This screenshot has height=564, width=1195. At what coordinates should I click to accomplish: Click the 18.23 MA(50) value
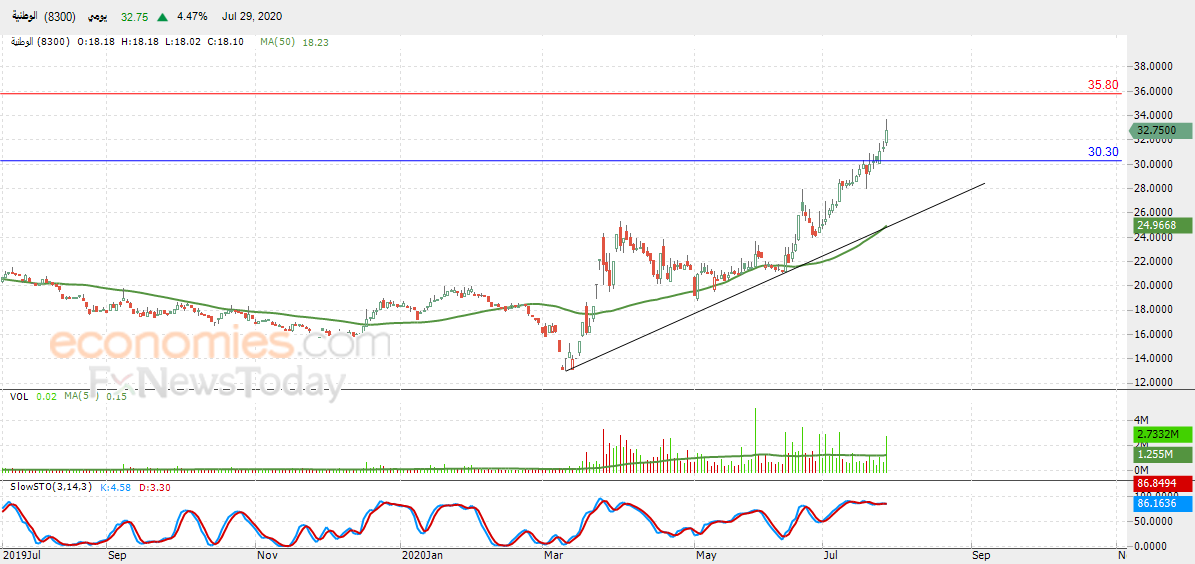[x=314, y=42]
